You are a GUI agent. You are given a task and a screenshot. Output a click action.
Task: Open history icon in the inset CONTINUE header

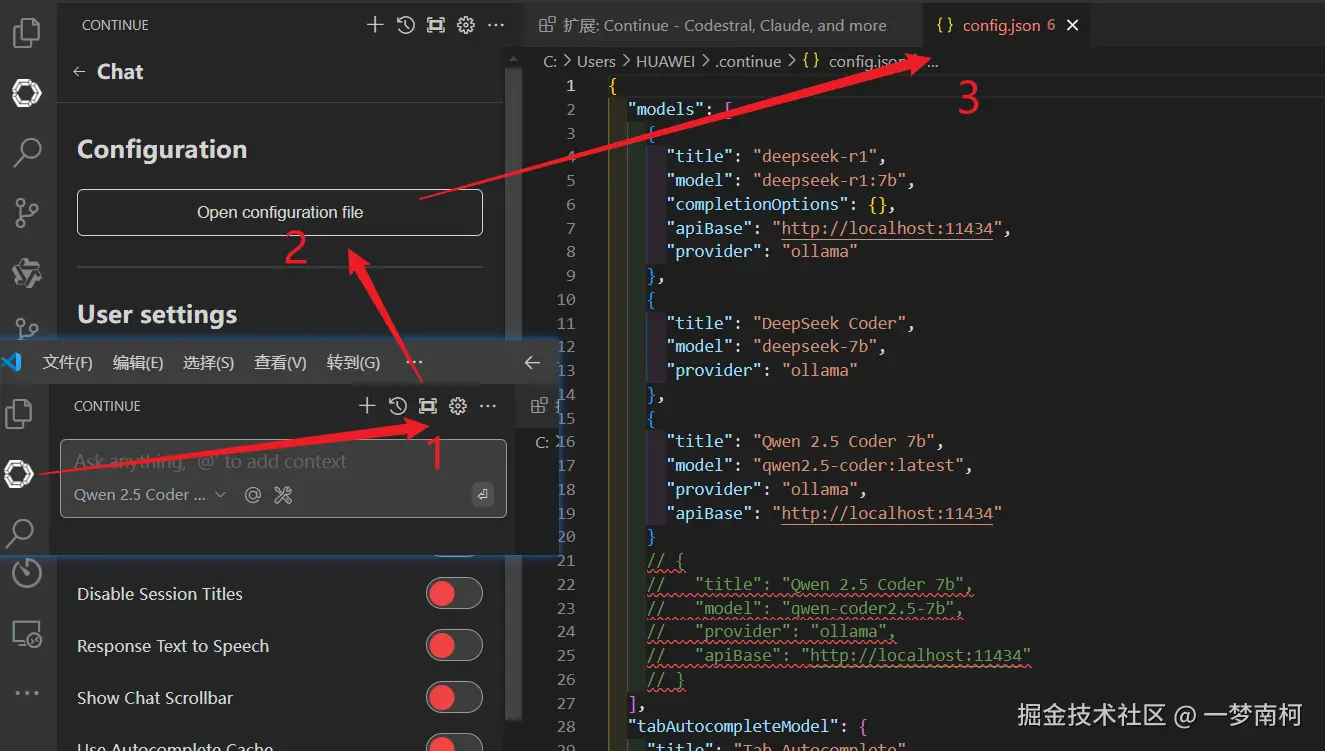point(398,405)
